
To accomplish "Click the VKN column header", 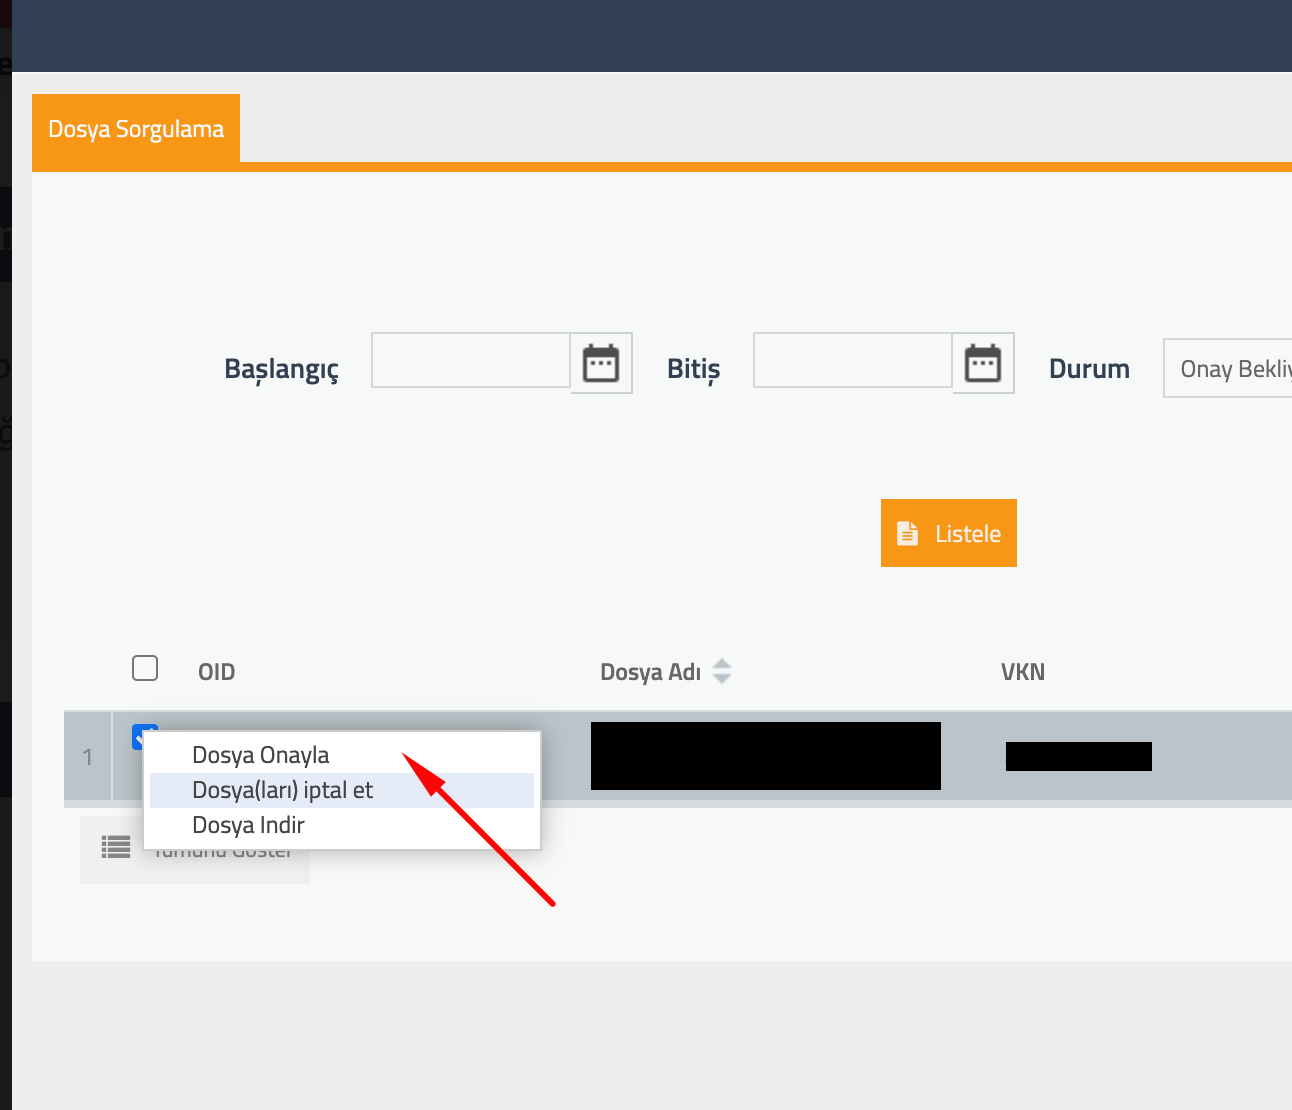I will click(x=1023, y=671).
